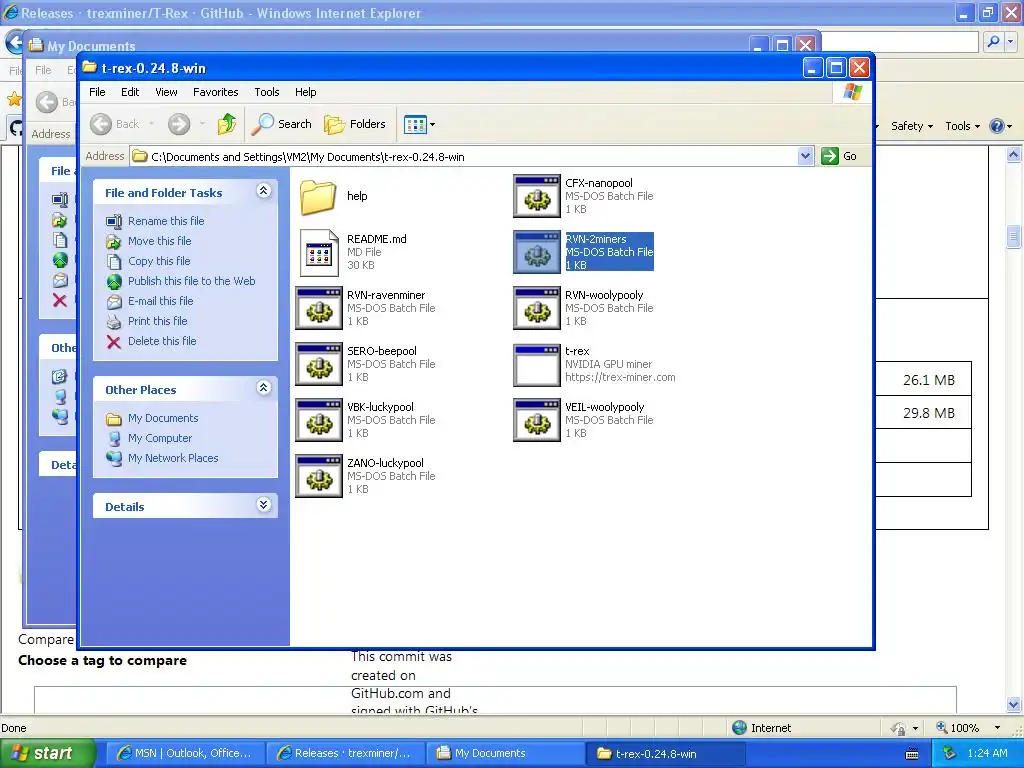Viewport: 1024px width, 768px height.
Task: Select the SERO-beepool batch file icon
Action: point(319,364)
